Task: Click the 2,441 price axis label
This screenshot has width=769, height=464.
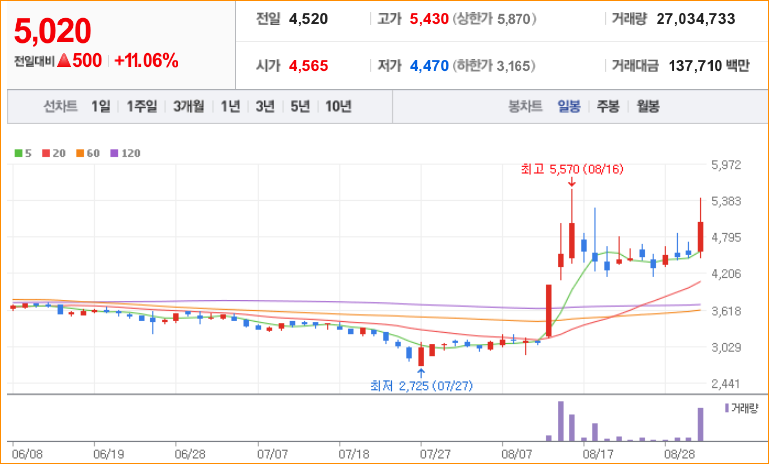Action: [x=726, y=384]
